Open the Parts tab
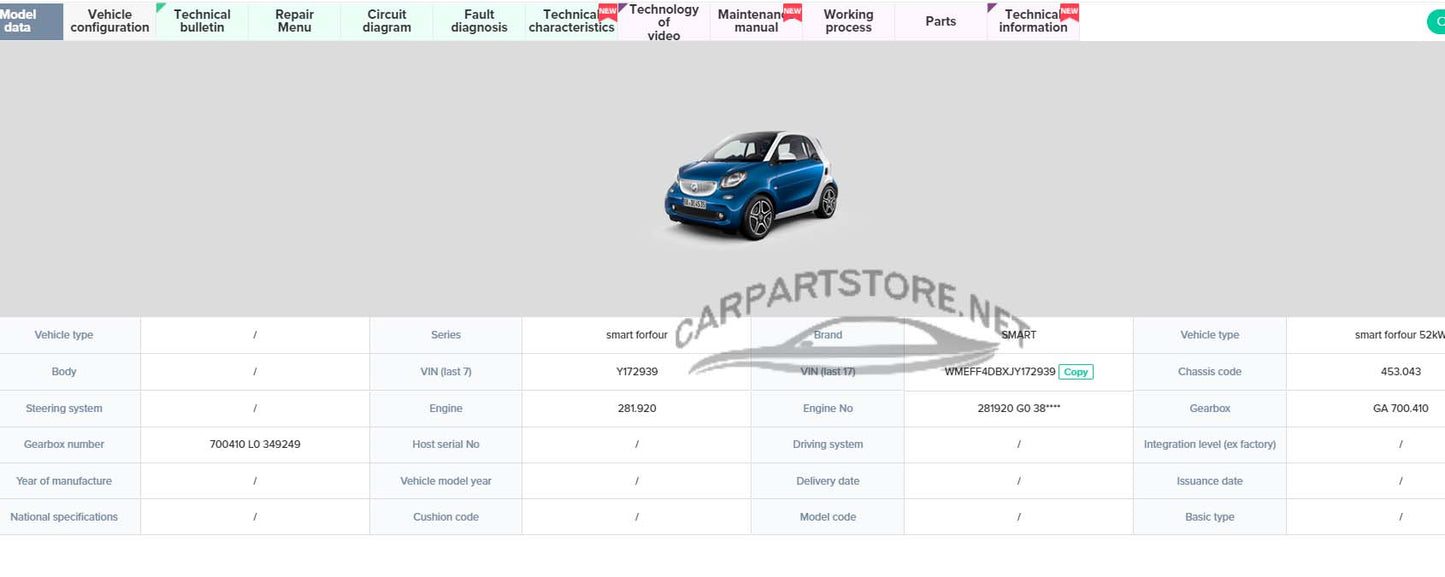 [940, 21]
